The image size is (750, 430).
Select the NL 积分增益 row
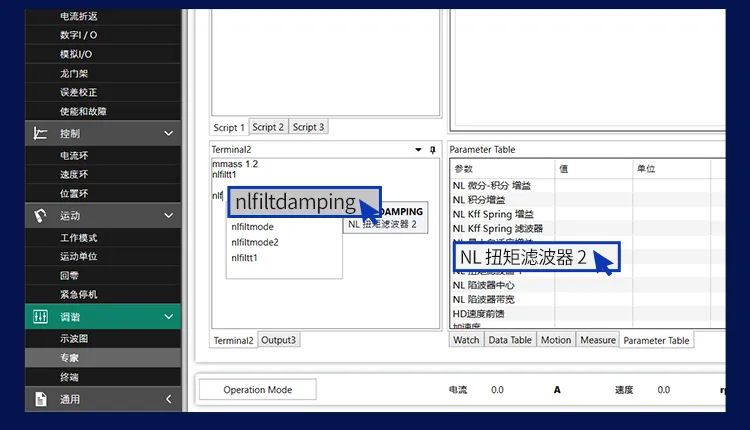point(587,200)
